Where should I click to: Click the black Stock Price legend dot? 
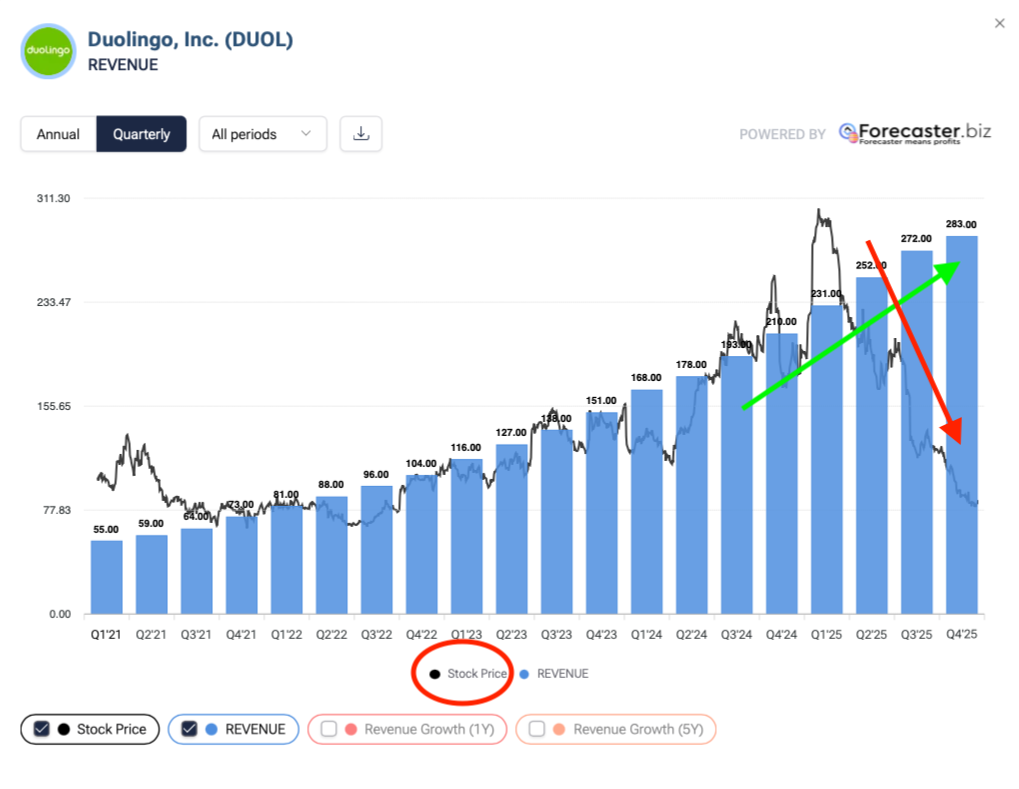tap(435, 674)
